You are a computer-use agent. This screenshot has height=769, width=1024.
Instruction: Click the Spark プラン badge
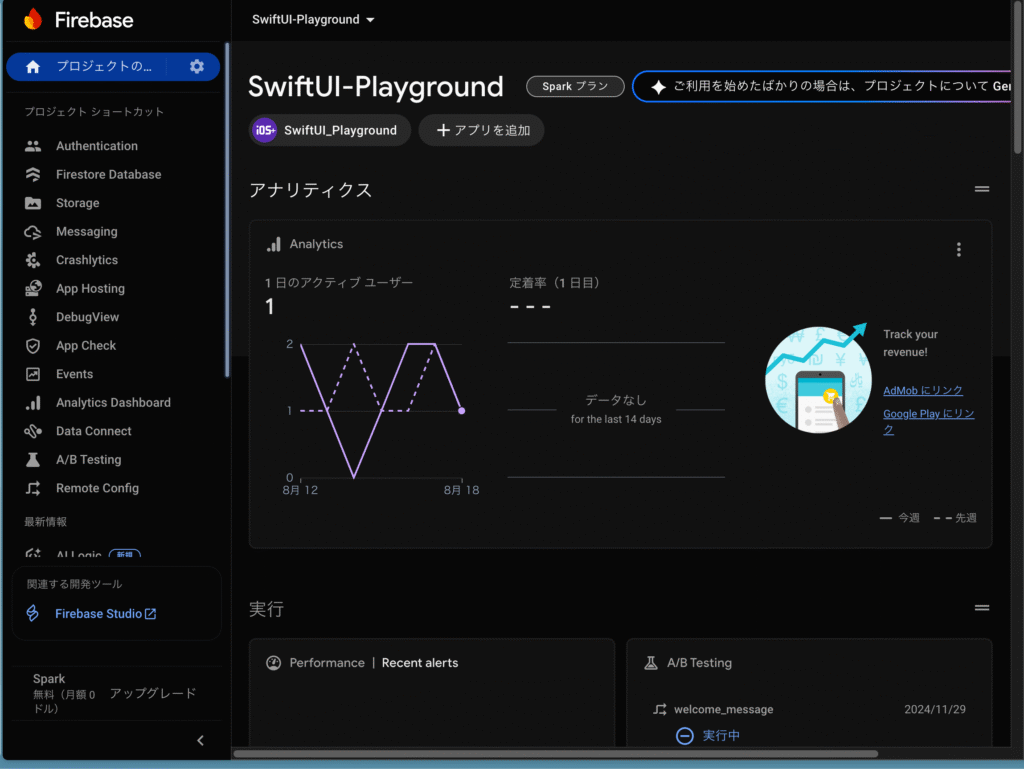click(x=575, y=86)
